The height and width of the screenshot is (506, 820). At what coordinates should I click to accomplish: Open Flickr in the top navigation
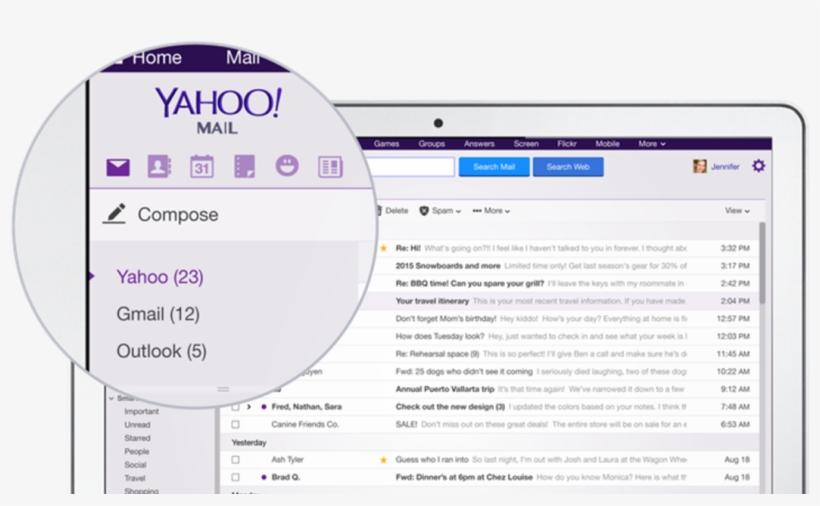click(567, 144)
